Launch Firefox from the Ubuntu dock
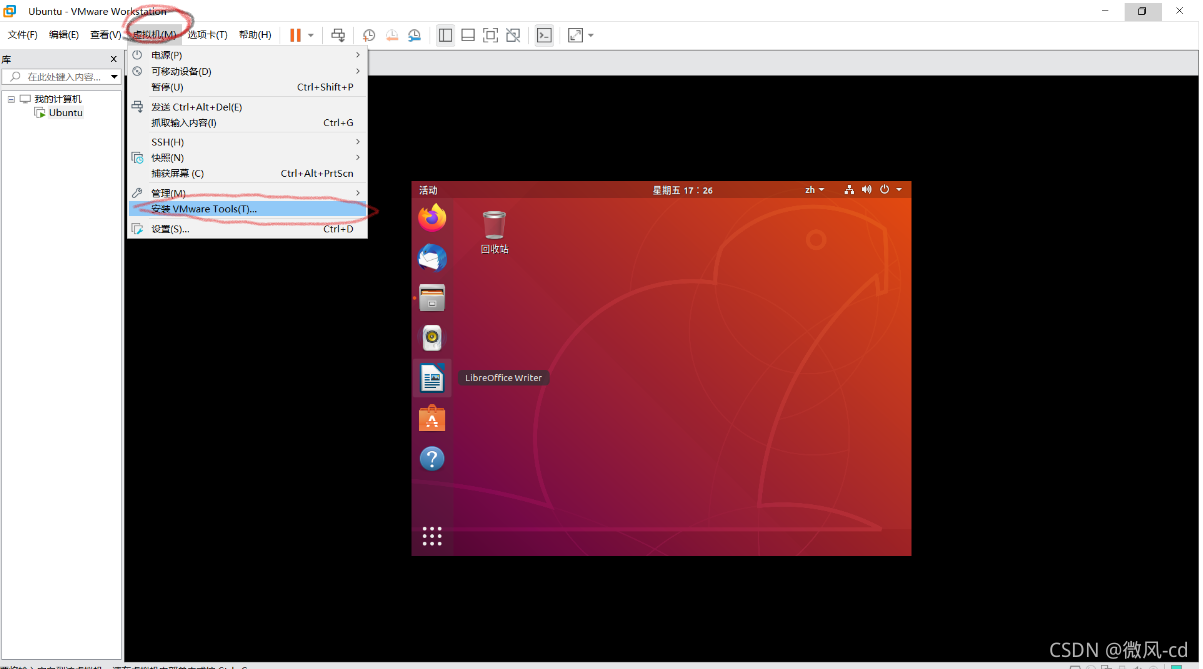Screen dimensions: 1203x669 point(432,217)
